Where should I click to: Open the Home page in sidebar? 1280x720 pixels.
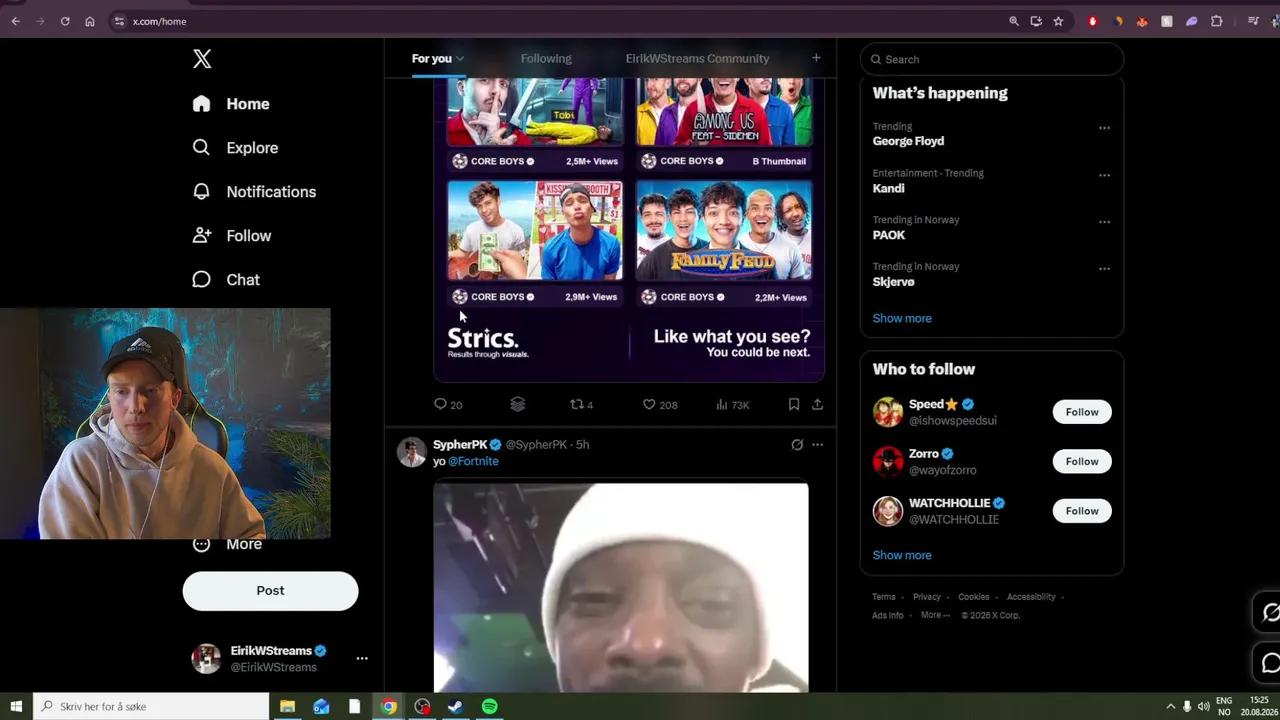point(231,104)
